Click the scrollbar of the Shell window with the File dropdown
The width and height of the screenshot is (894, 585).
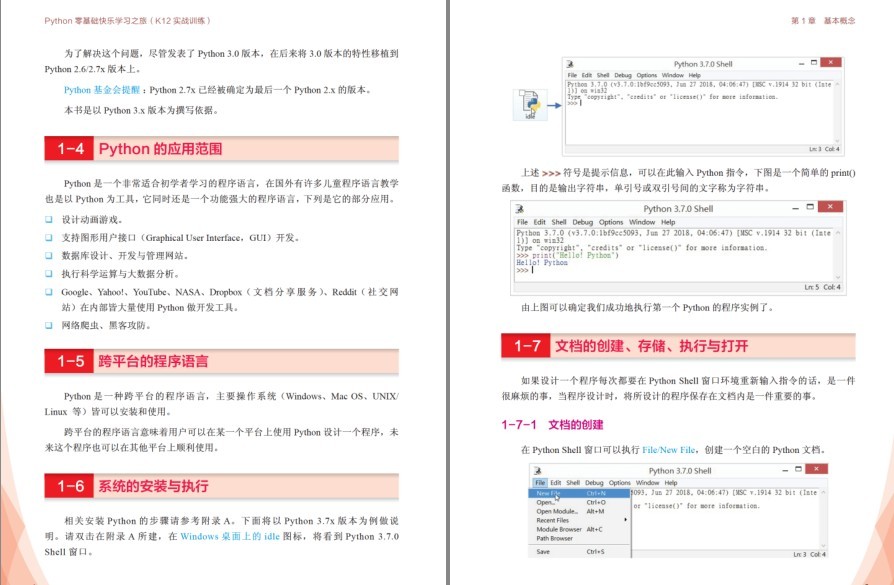point(823,518)
